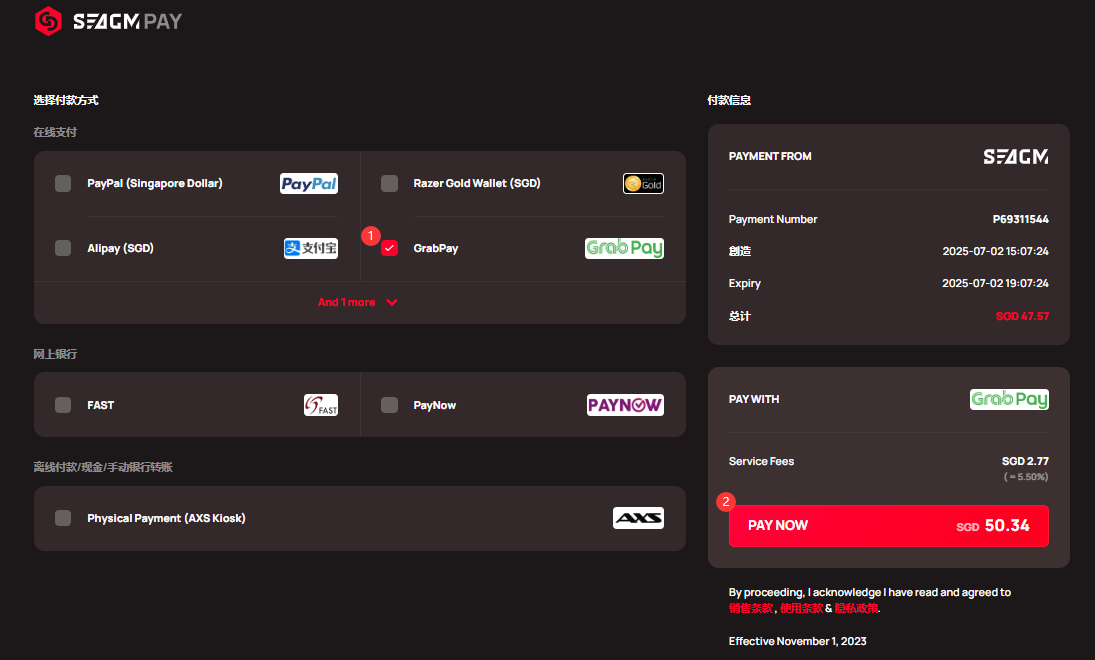Select the Alipay (SGD) checkbox
This screenshot has height=660, width=1095.
tap(63, 248)
